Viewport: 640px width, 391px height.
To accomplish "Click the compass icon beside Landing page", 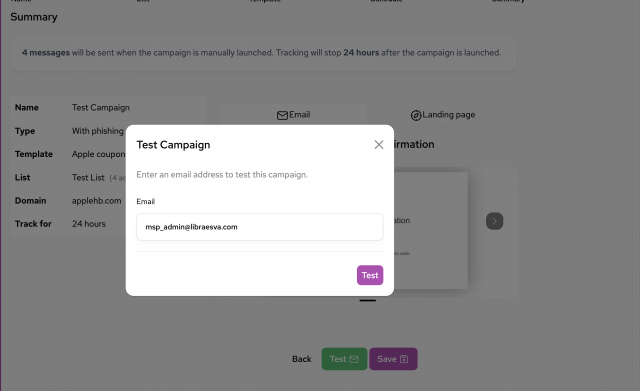I will pos(416,116).
